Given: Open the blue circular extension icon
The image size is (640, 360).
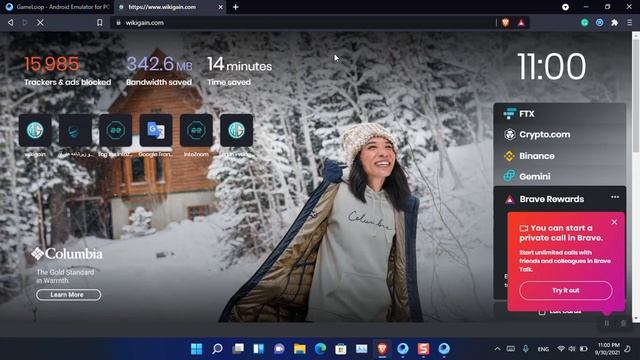Looking at the screenshot, I should point(600,23).
